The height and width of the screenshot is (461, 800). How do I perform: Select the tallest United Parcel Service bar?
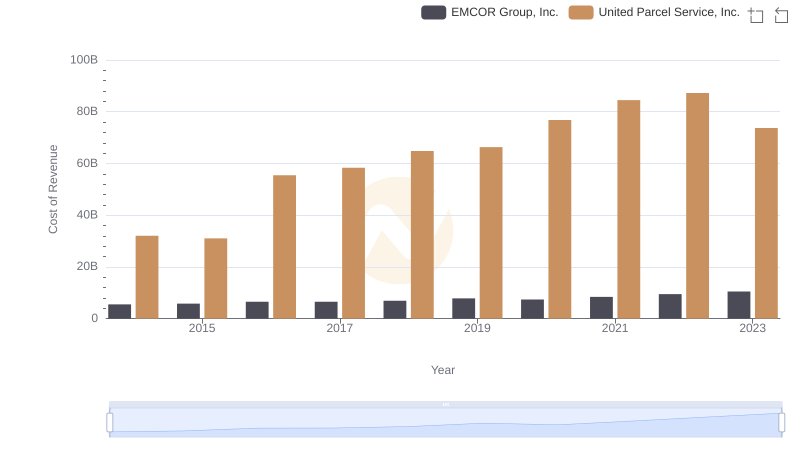click(697, 205)
